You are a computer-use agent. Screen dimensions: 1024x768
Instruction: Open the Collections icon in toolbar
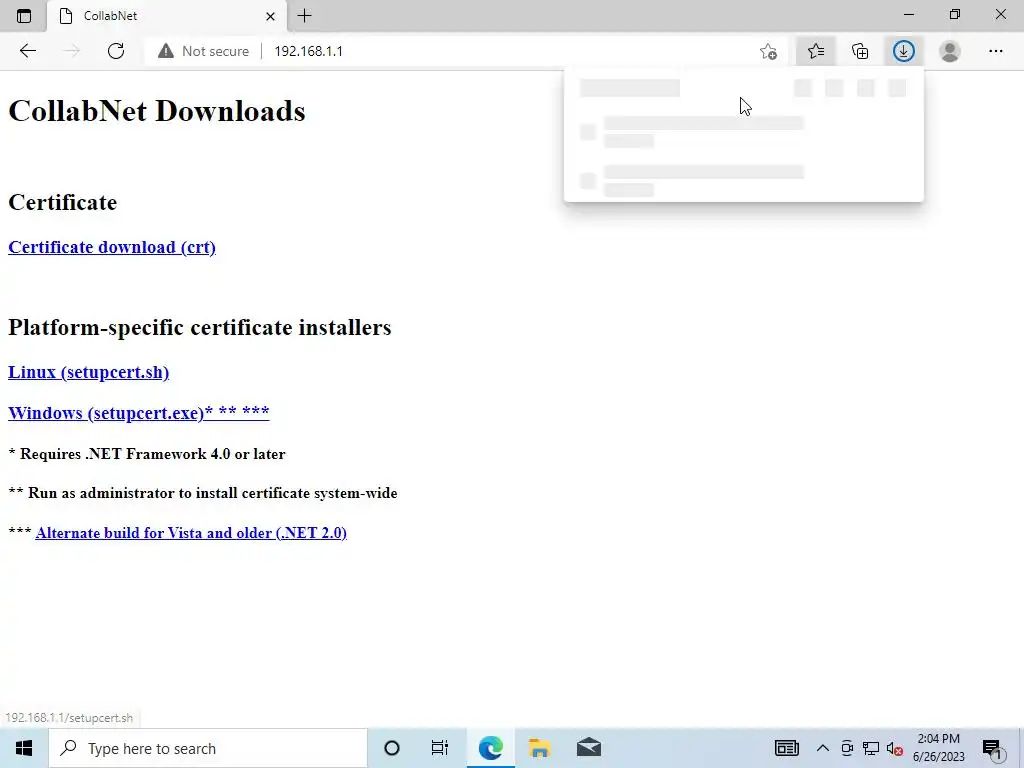(860, 51)
